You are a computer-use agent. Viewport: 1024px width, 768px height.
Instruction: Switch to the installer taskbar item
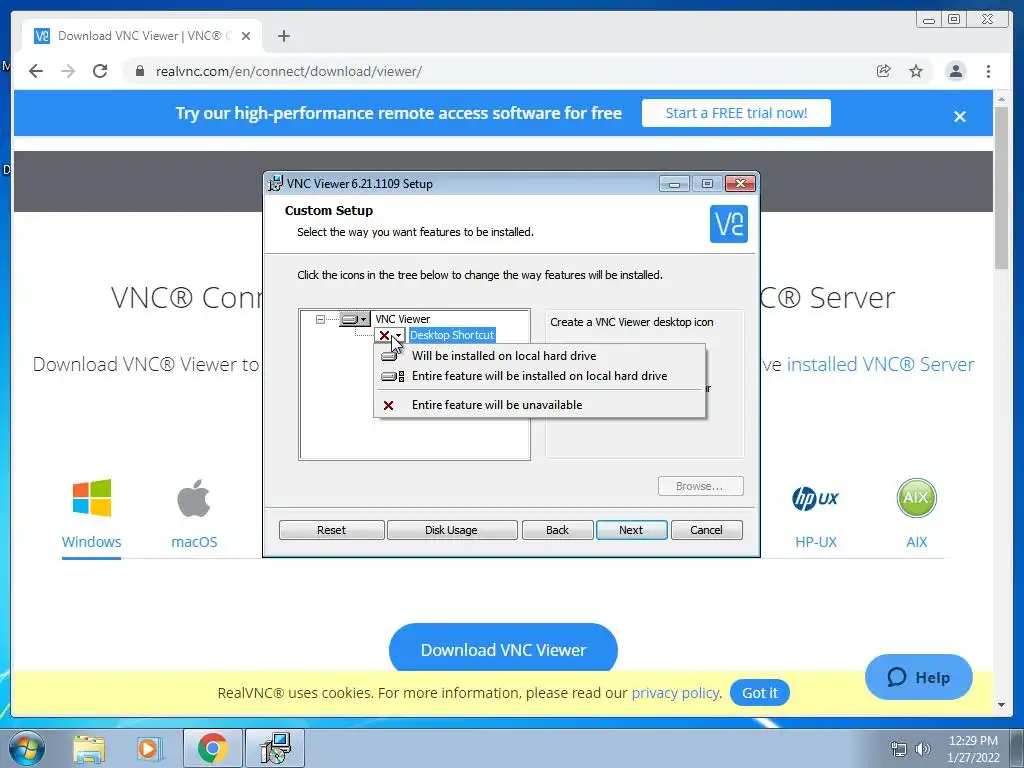point(275,748)
